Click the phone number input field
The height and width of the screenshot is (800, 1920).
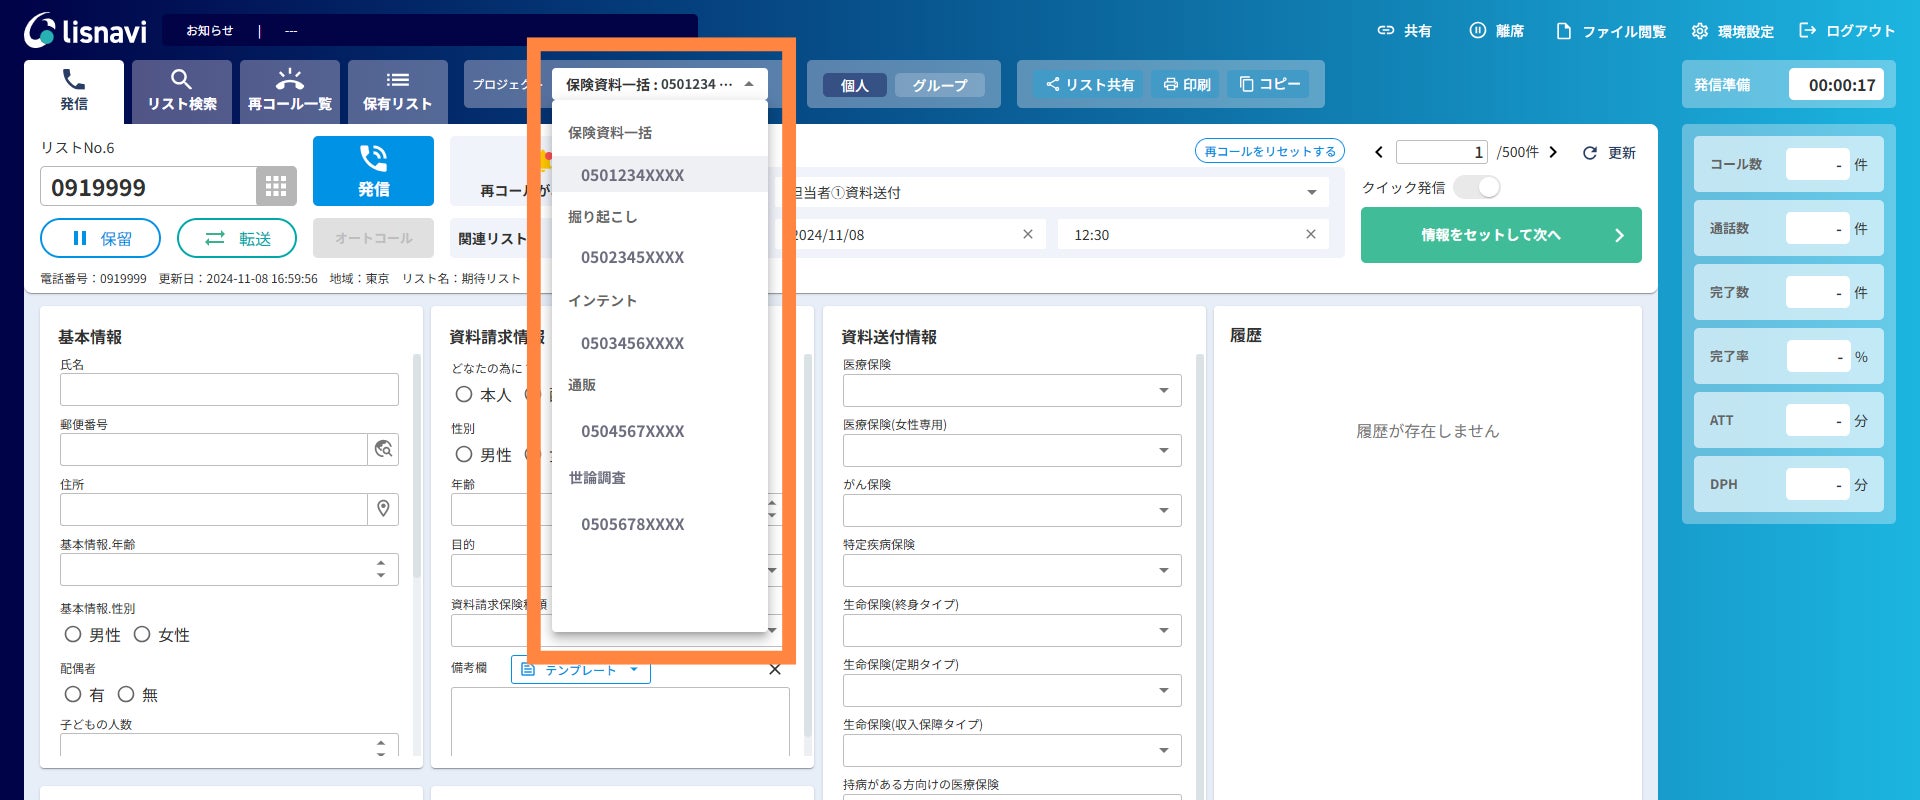tap(148, 187)
